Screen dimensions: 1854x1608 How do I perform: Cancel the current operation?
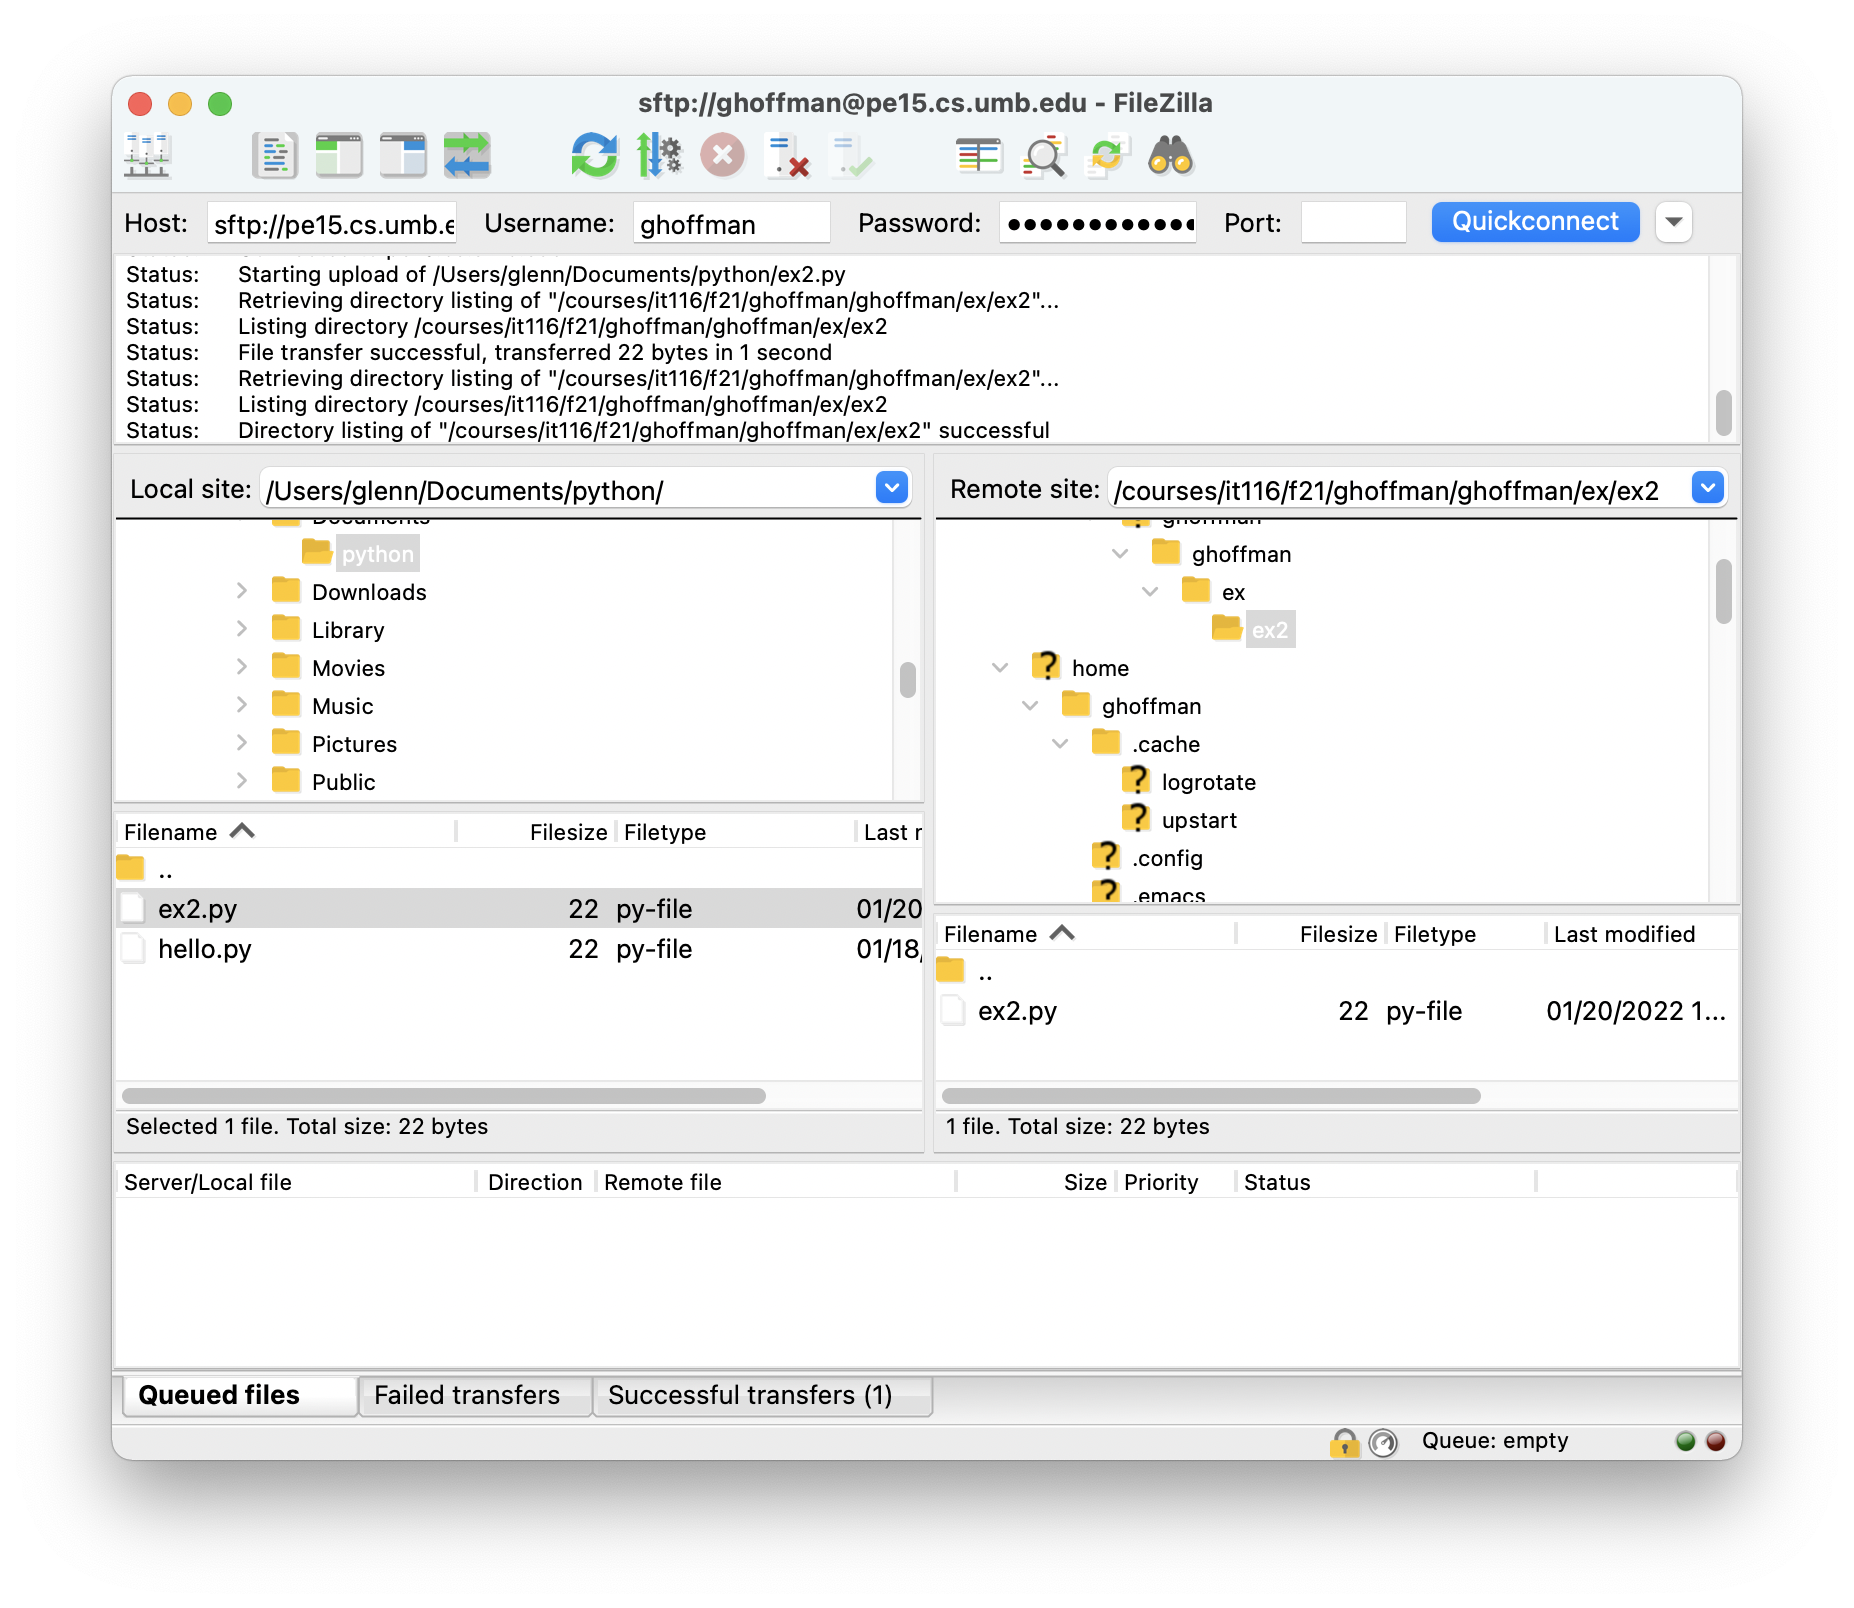[x=723, y=156]
